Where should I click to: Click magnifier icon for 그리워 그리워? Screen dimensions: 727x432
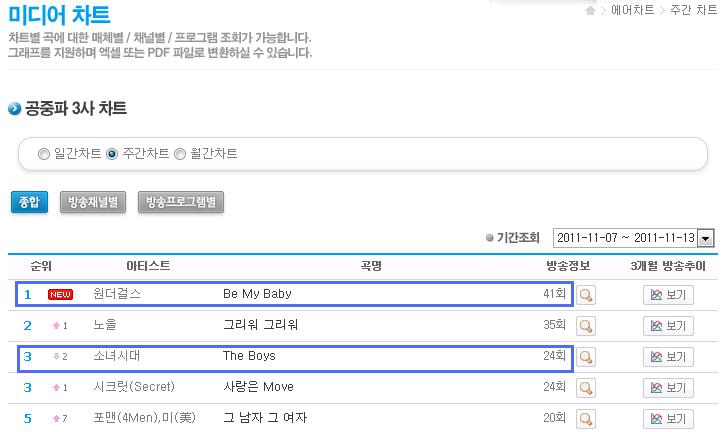pos(586,325)
